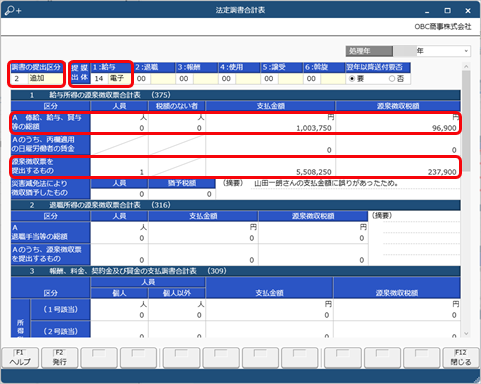Click the 災害減免法により徴収猶予したもの label
This screenshot has width=481, height=384.
click(x=50, y=188)
